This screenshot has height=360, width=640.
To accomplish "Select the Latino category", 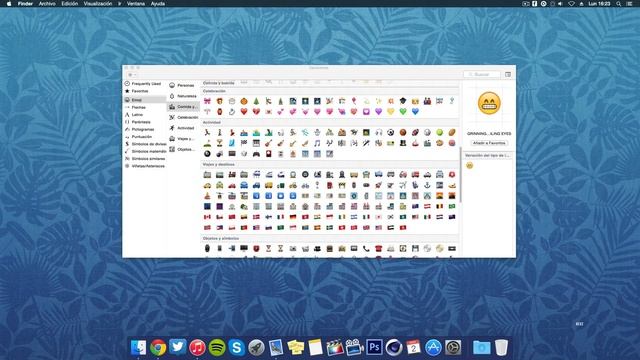I will point(145,115).
